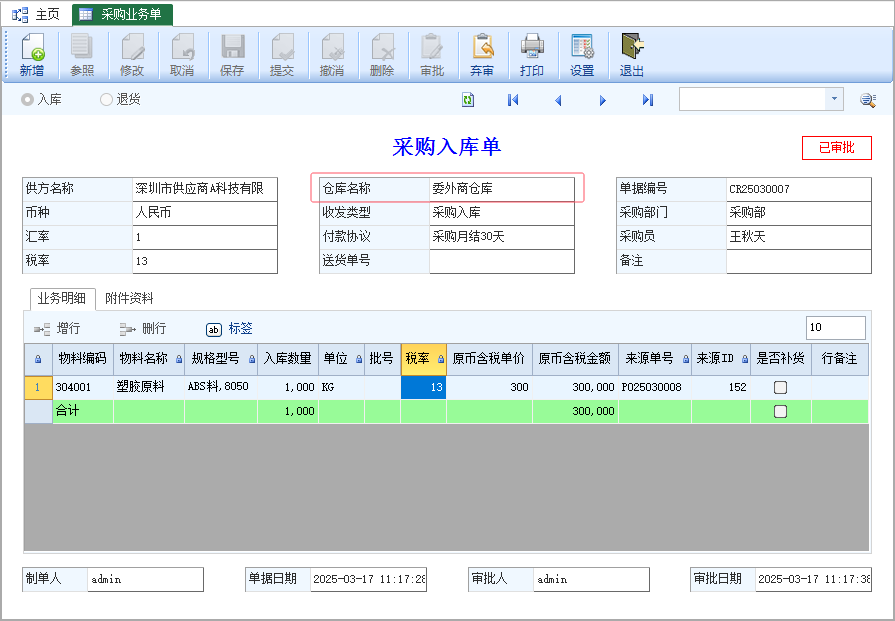Image resolution: width=895 pixels, height=621 pixels.
Task: Open the record search dropdown arrow
Action: [x=834, y=99]
